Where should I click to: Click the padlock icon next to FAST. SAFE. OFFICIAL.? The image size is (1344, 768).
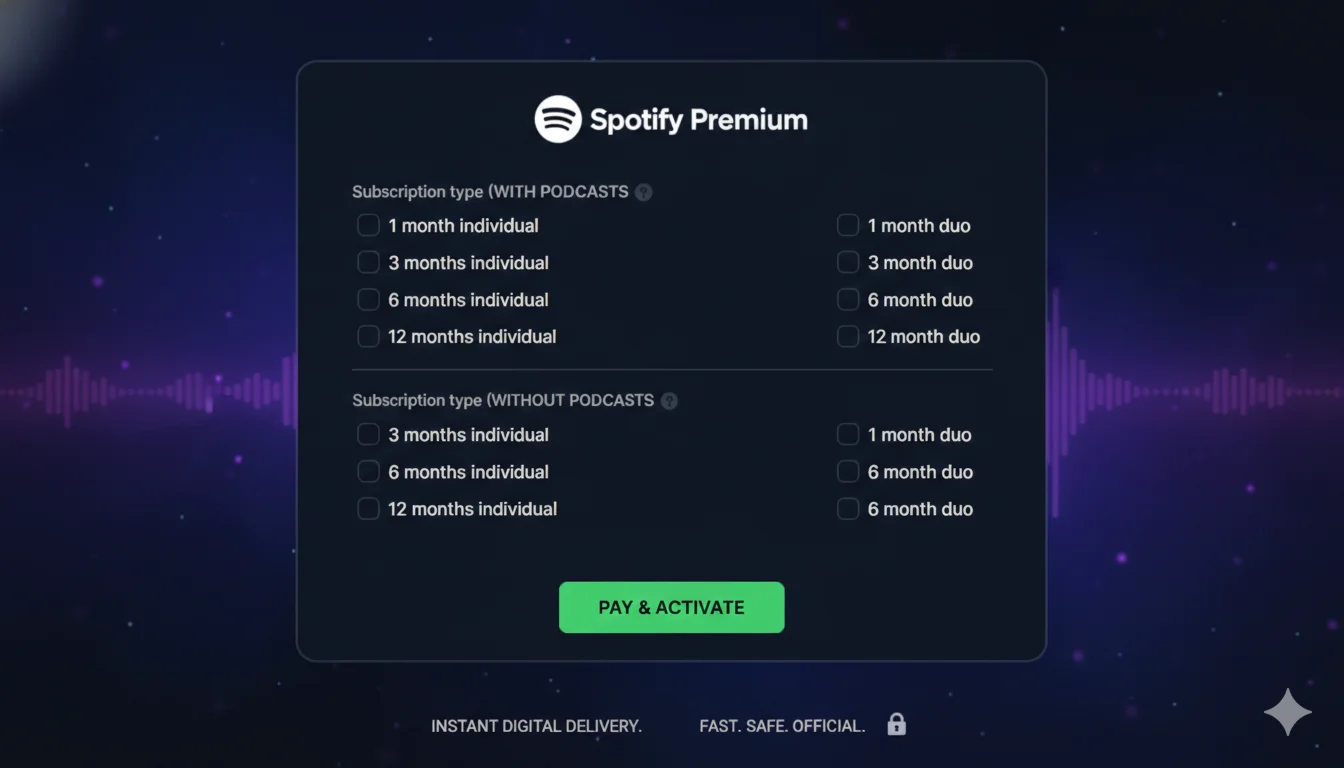pos(897,724)
